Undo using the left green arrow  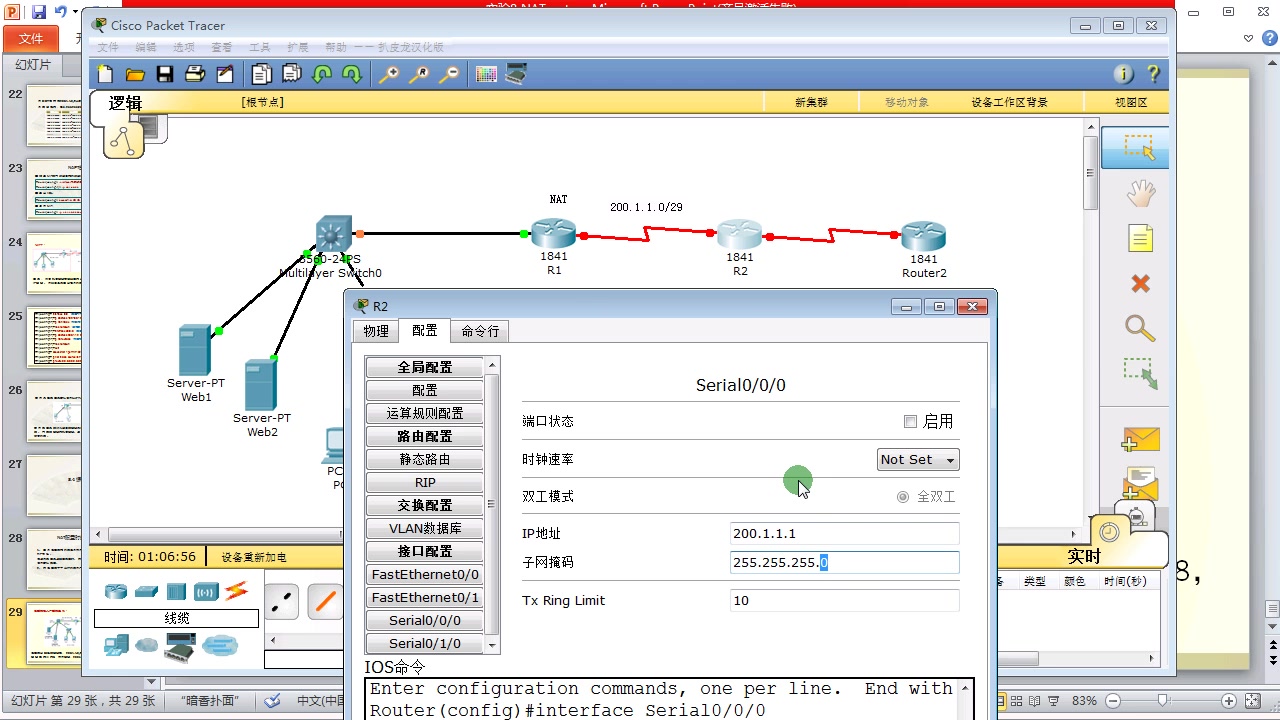tap(322, 74)
